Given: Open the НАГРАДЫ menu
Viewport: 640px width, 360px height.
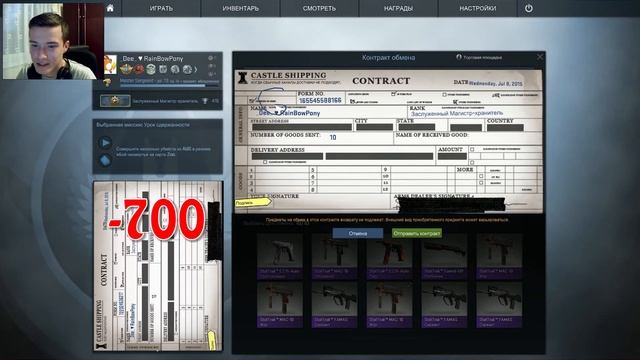Looking at the screenshot, I should (x=398, y=8).
